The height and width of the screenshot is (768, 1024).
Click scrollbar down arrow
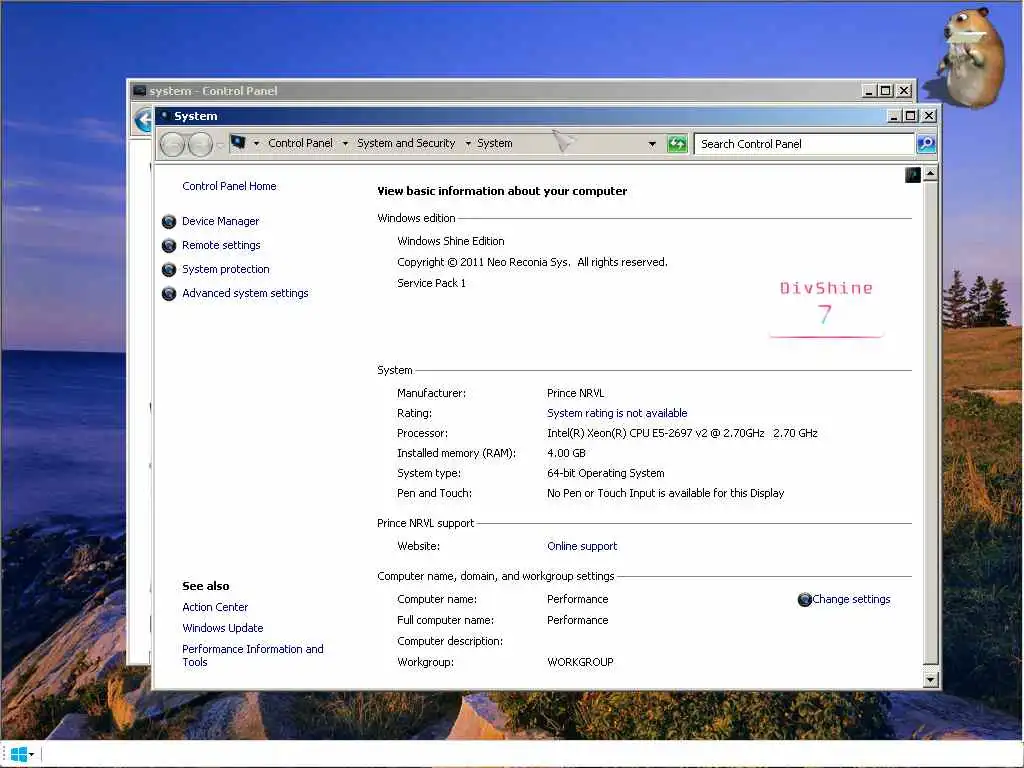[931, 680]
